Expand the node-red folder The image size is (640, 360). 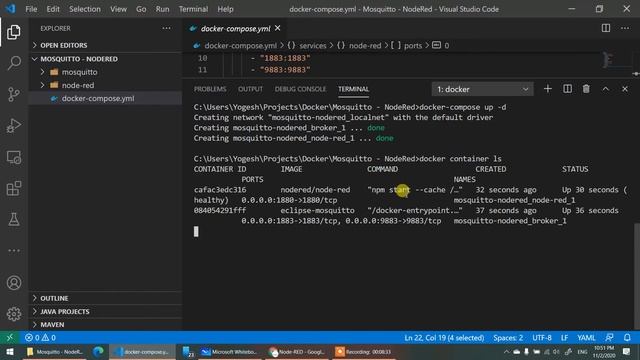(105, 85)
